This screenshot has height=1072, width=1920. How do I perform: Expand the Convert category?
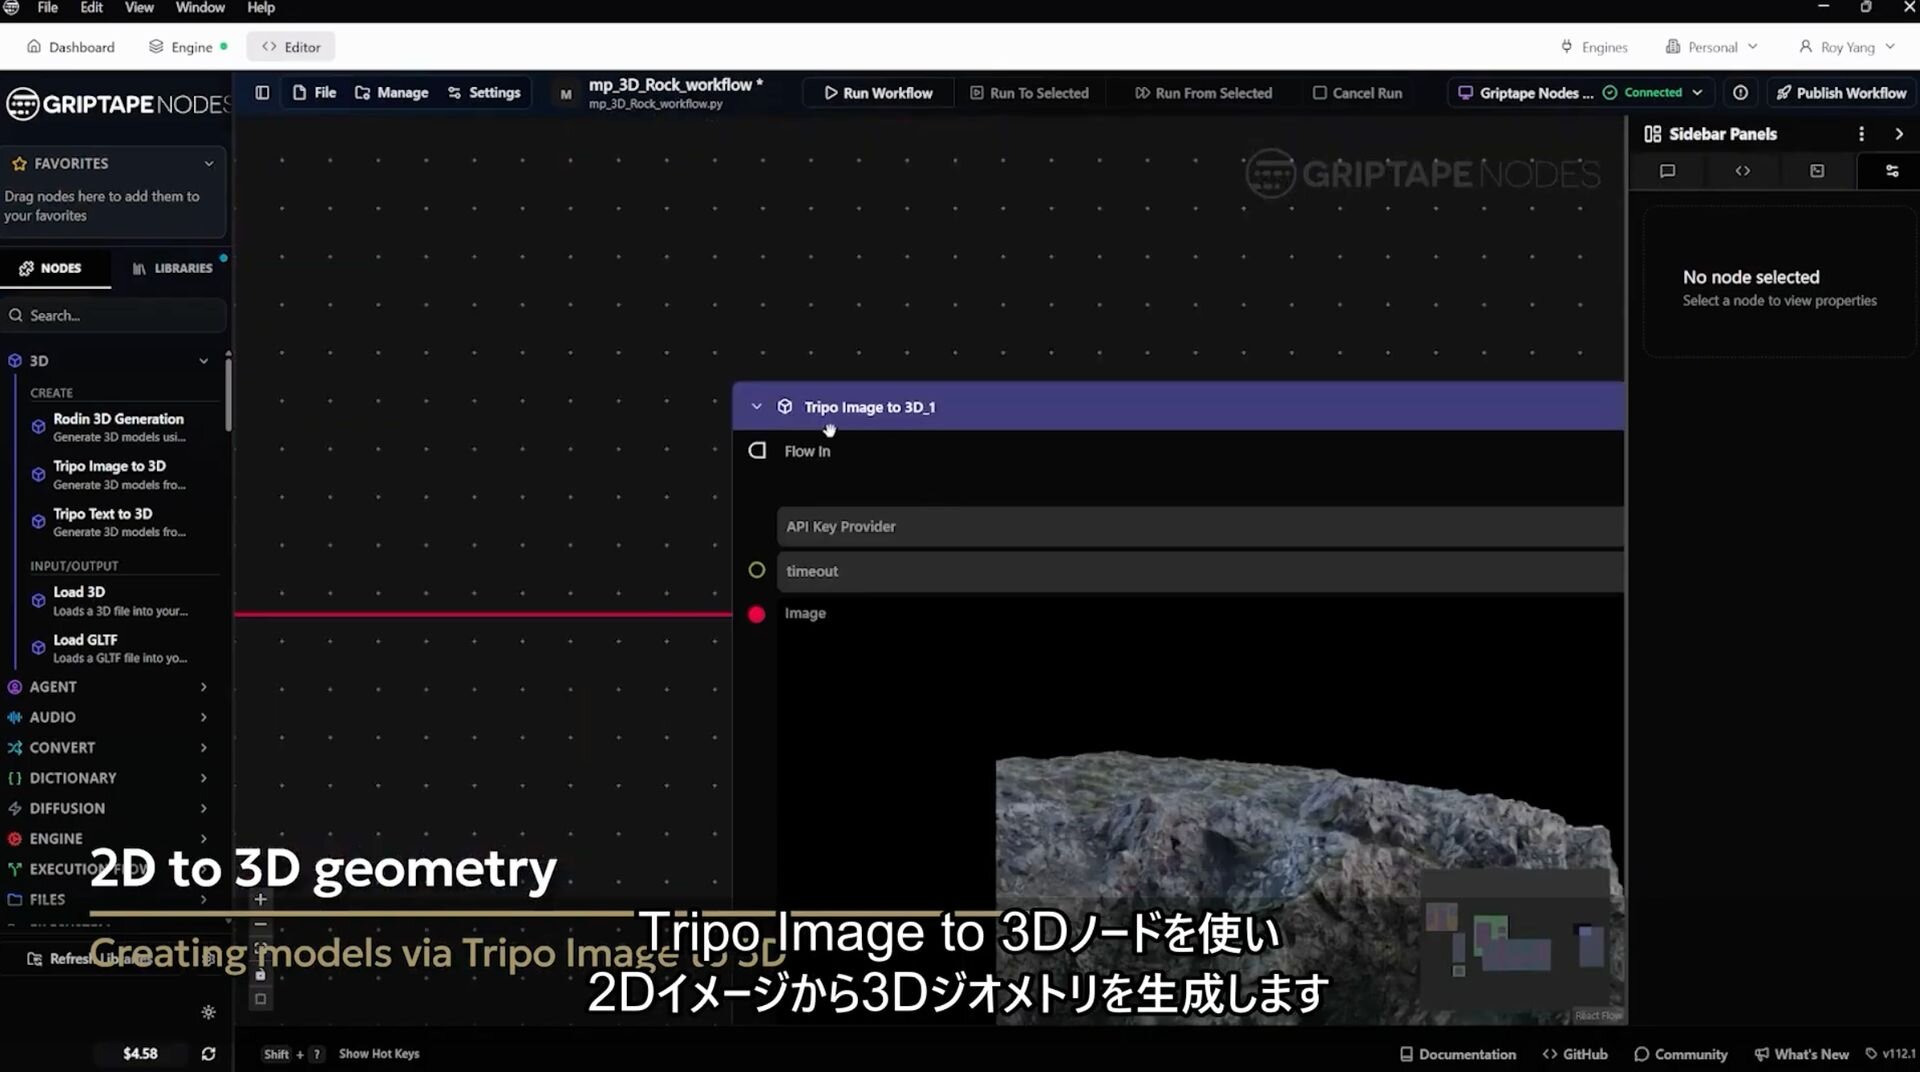point(203,748)
